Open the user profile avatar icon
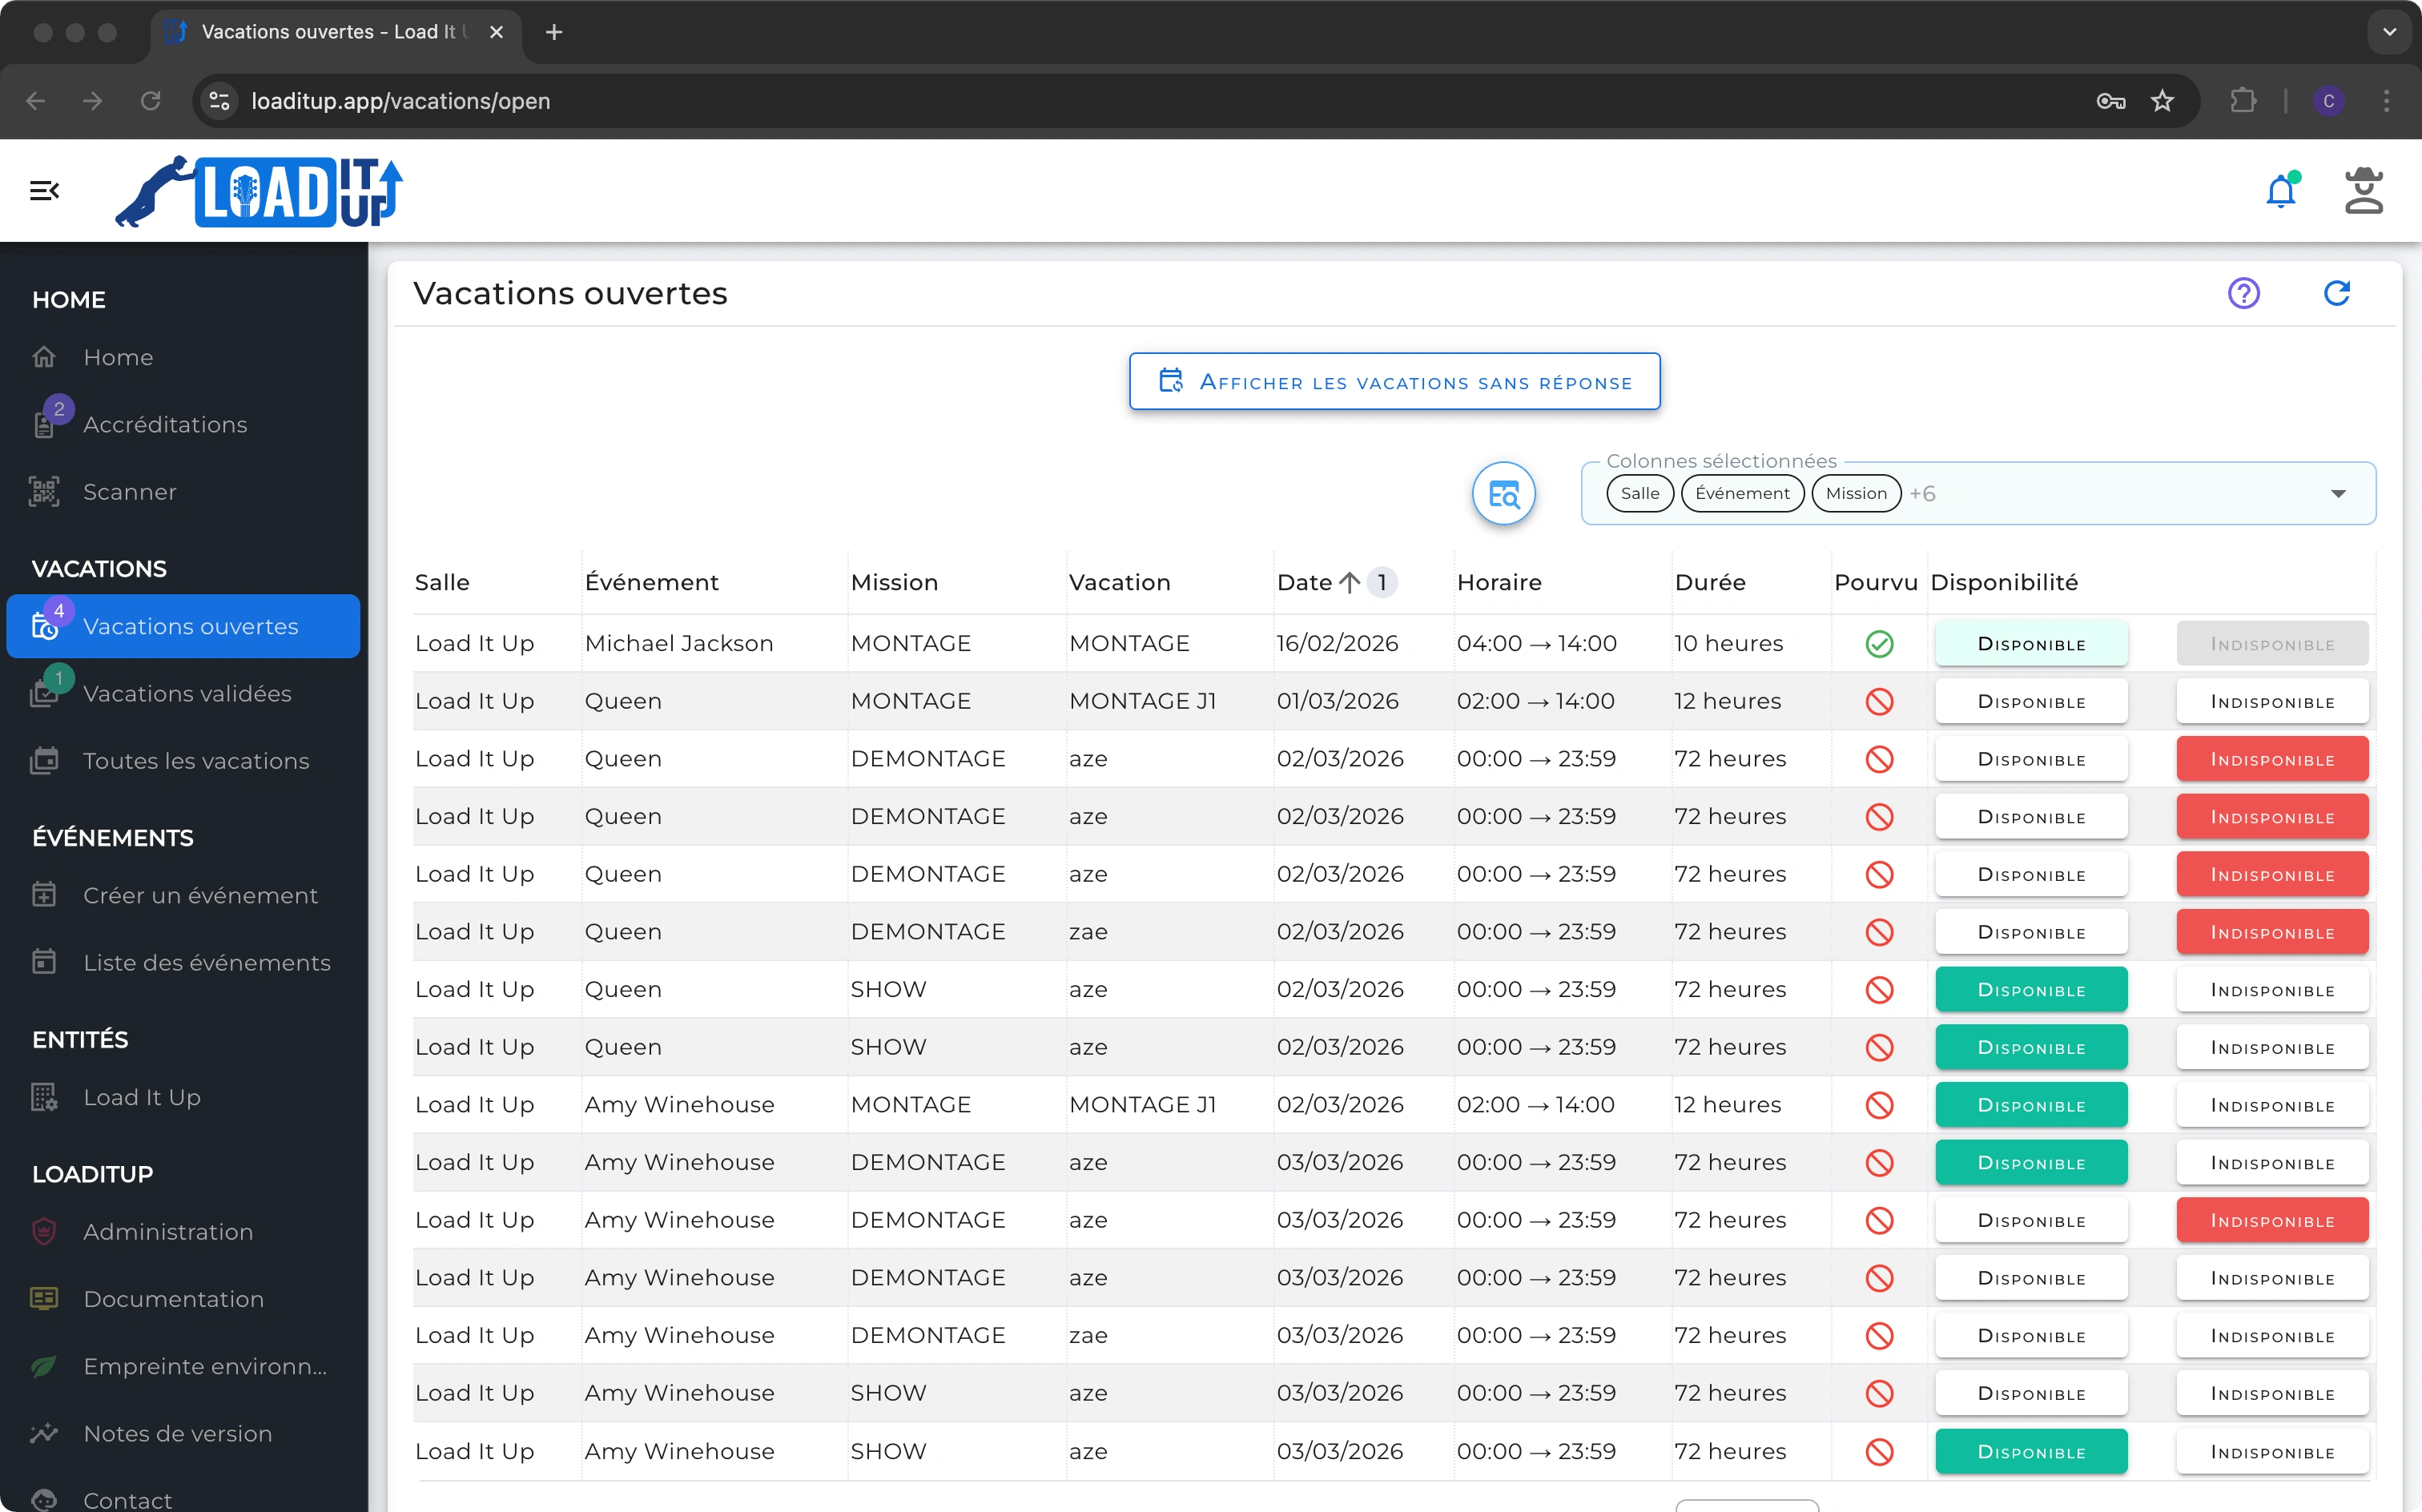The width and height of the screenshot is (2422, 1512). [2363, 191]
